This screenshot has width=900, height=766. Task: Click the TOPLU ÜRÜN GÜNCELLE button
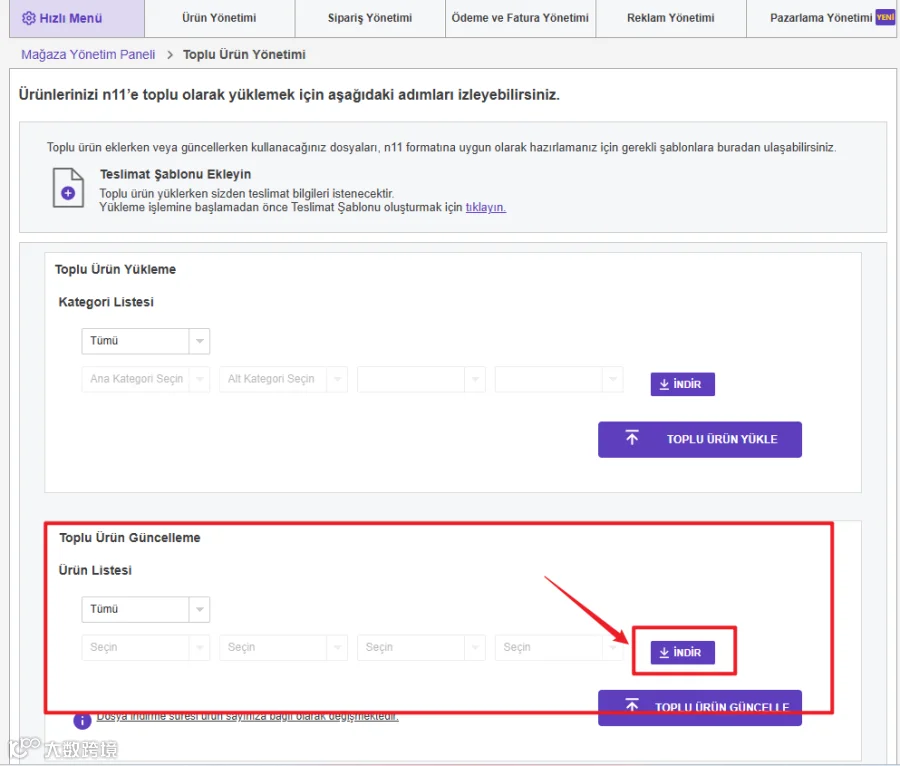tap(700, 707)
